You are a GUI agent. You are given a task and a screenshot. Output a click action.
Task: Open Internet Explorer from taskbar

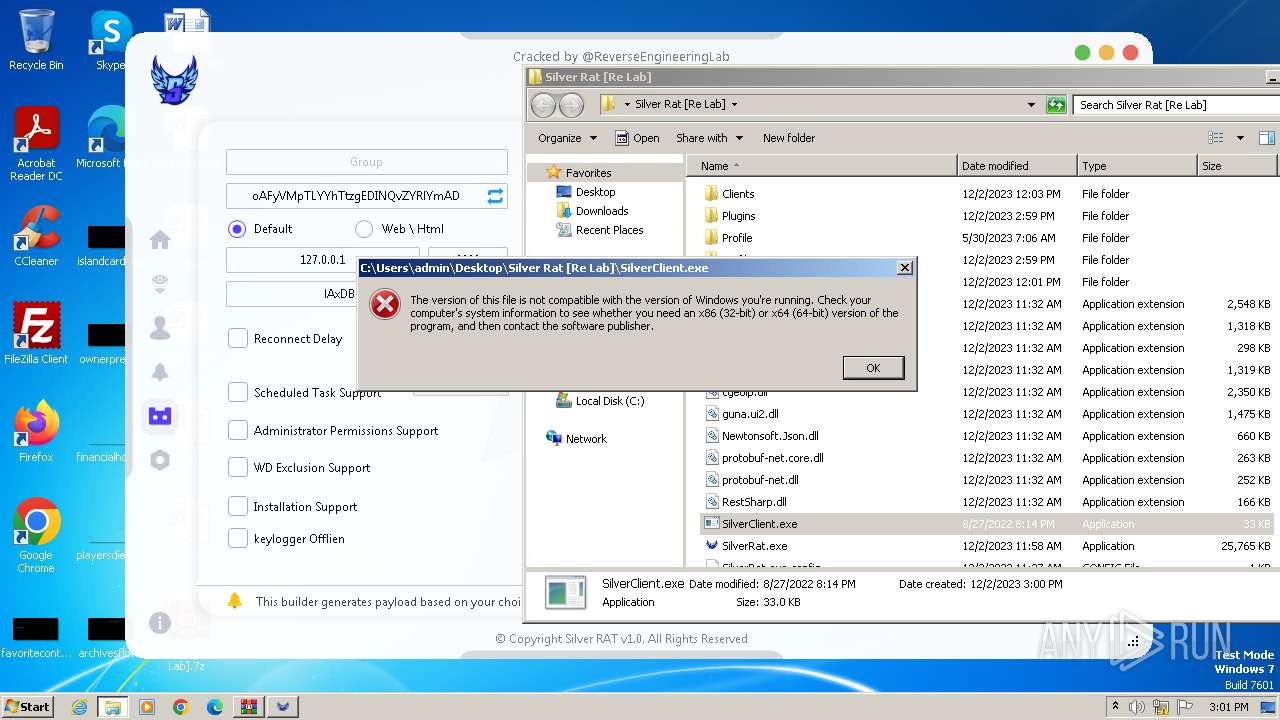coord(79,707)
